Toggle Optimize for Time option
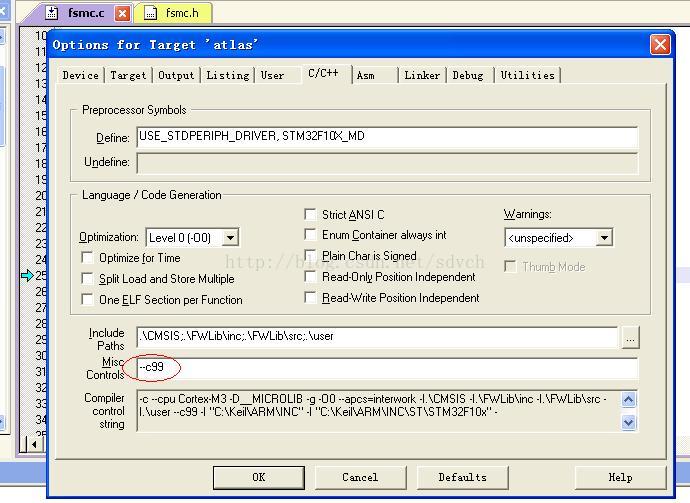This screenshot has height=503, width=690. pyautogui.click(x=88, y=258)
